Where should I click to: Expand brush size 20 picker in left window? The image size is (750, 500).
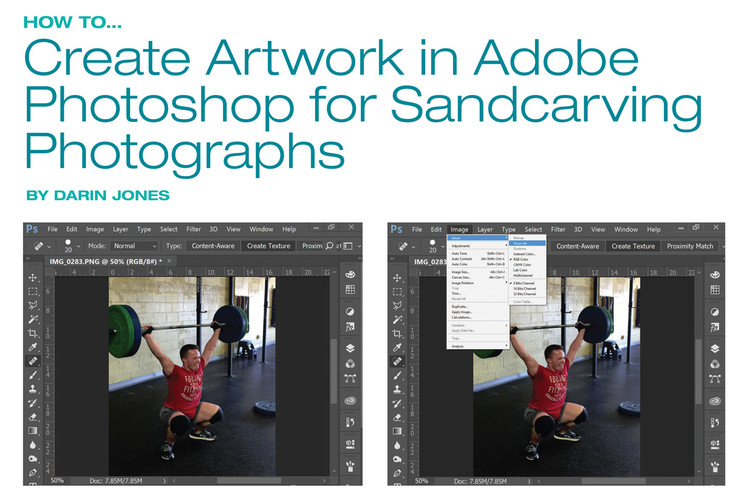78,247
